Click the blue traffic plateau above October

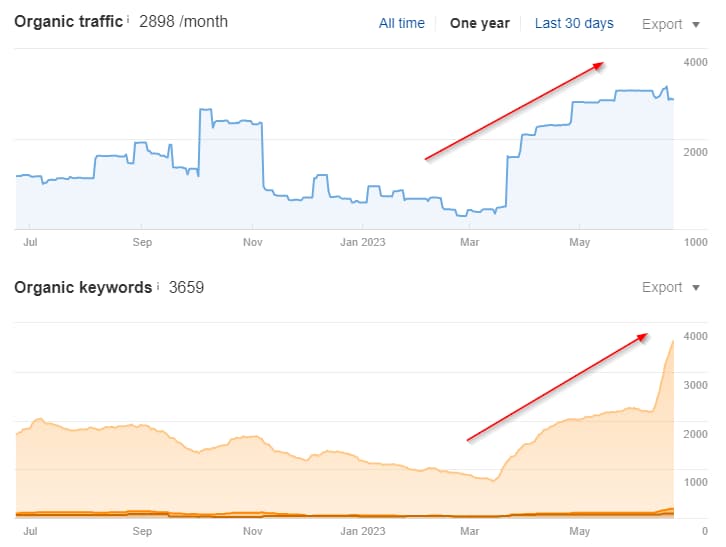pyautogui.click(x=230, y=122)
